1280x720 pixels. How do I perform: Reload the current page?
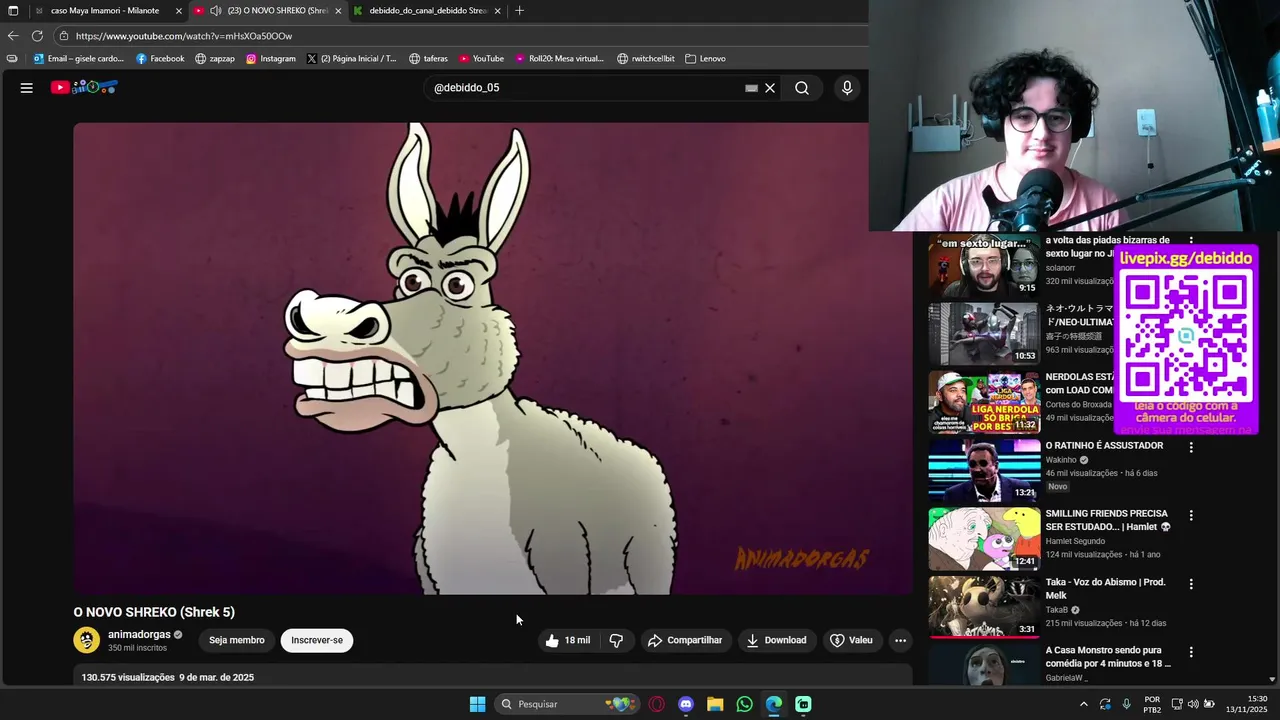pyautogui.click(x=37, y=36)
